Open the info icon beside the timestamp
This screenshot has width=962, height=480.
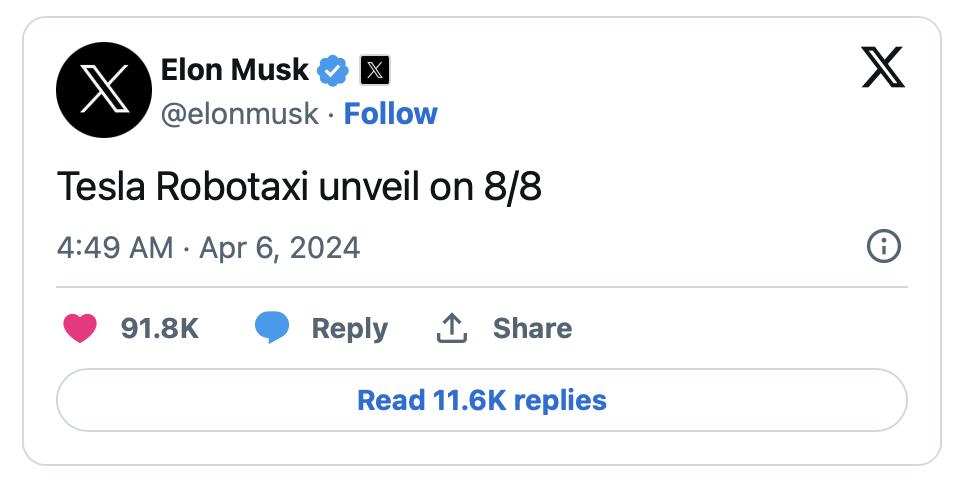(x=884, y=246)
